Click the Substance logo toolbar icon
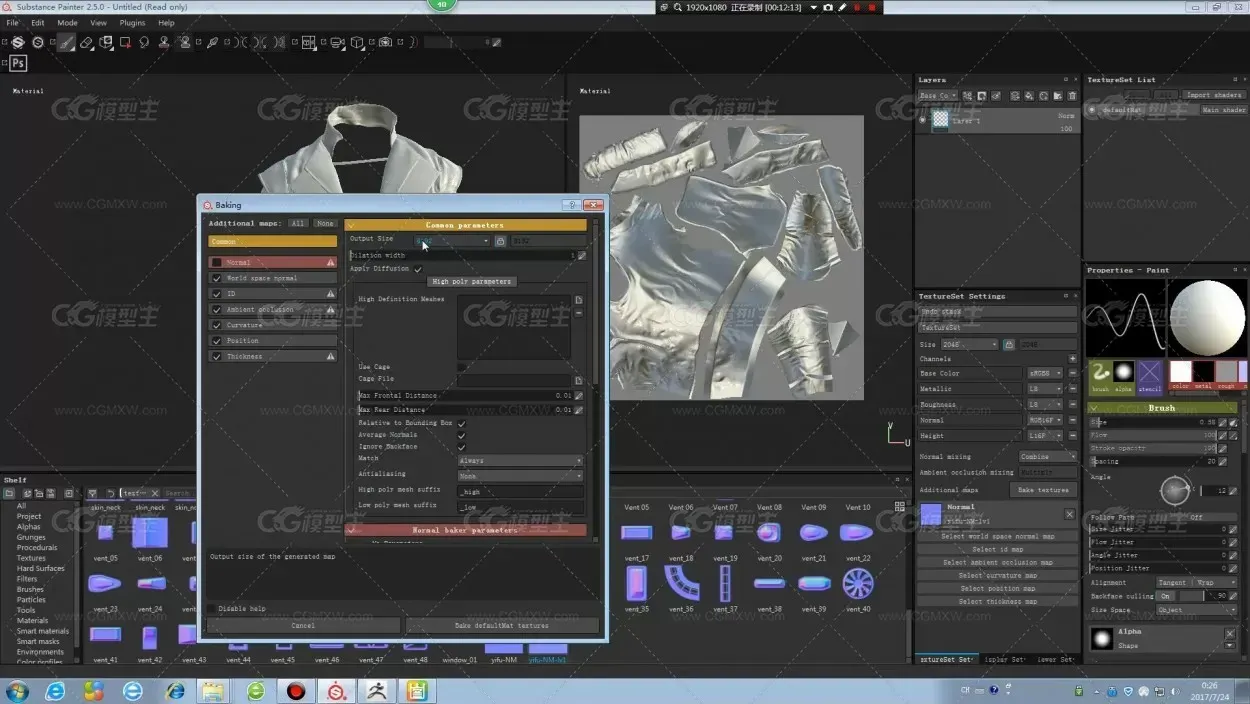 pos(17,43)
